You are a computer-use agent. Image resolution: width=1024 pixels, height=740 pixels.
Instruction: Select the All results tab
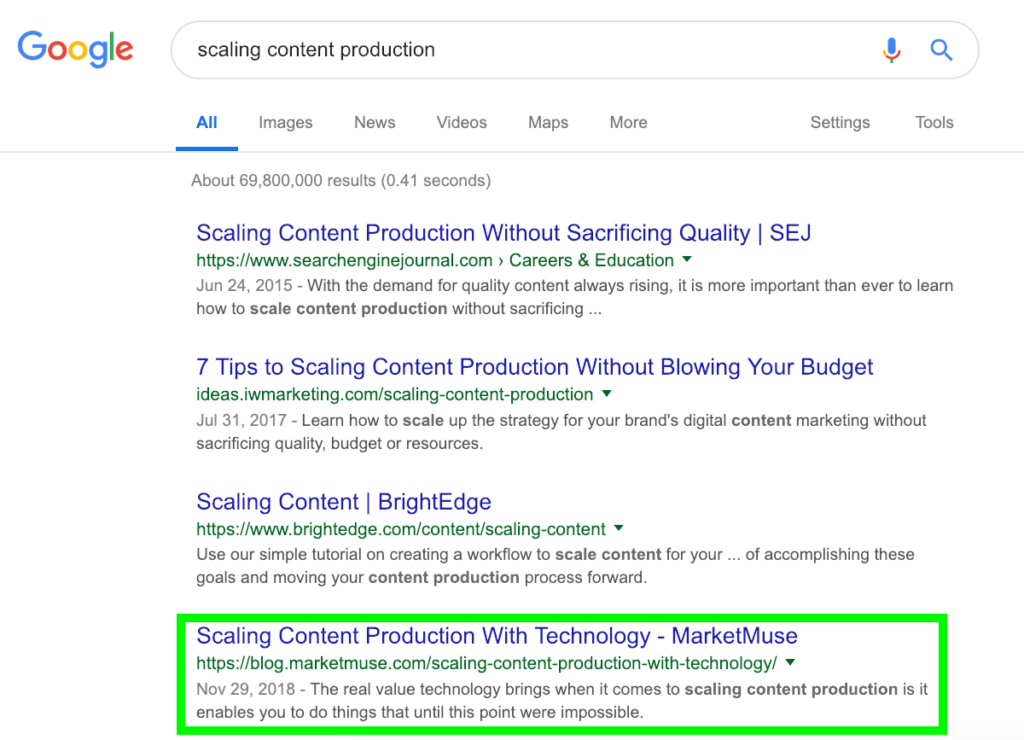[206, 122]
